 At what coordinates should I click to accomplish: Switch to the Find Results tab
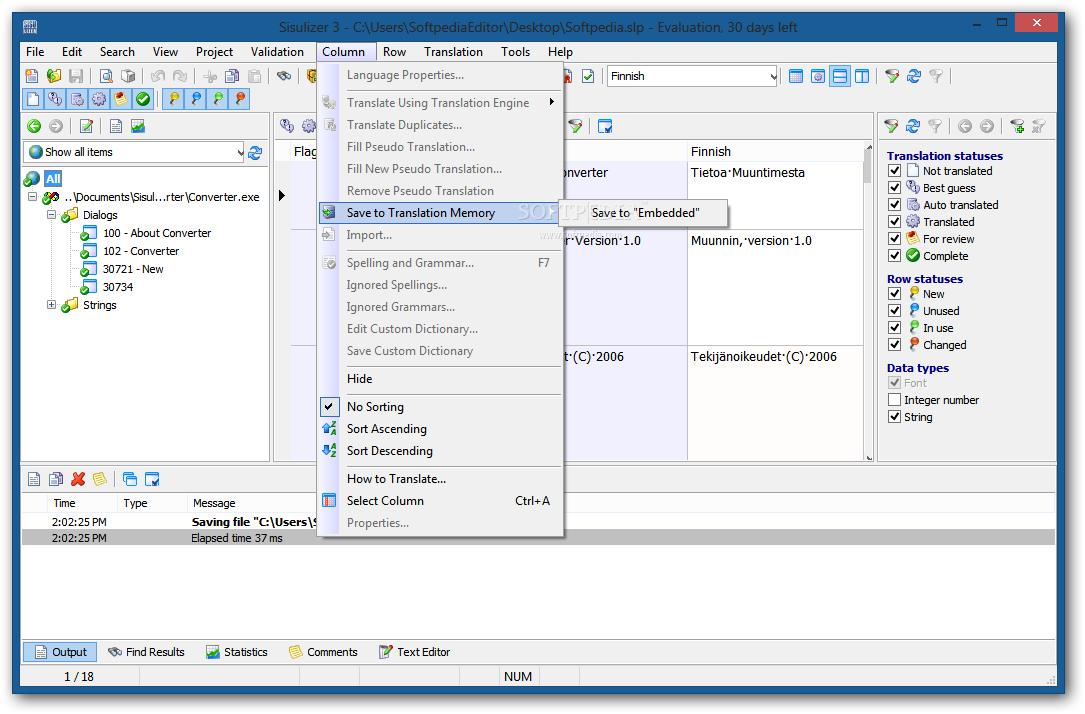[x=147, y=652]
